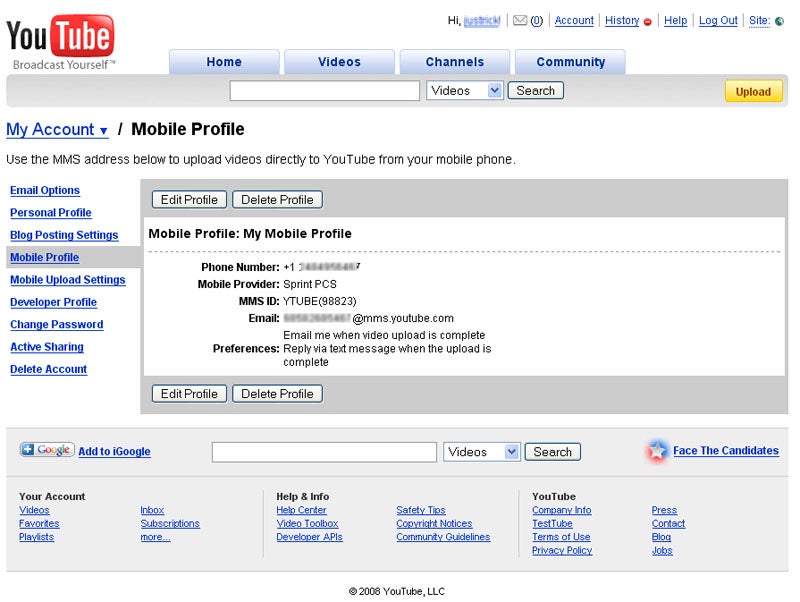The width and height of the screenshot is (800, 602).
Task: Open footer Inbox link
Action: tap(152, 510)
